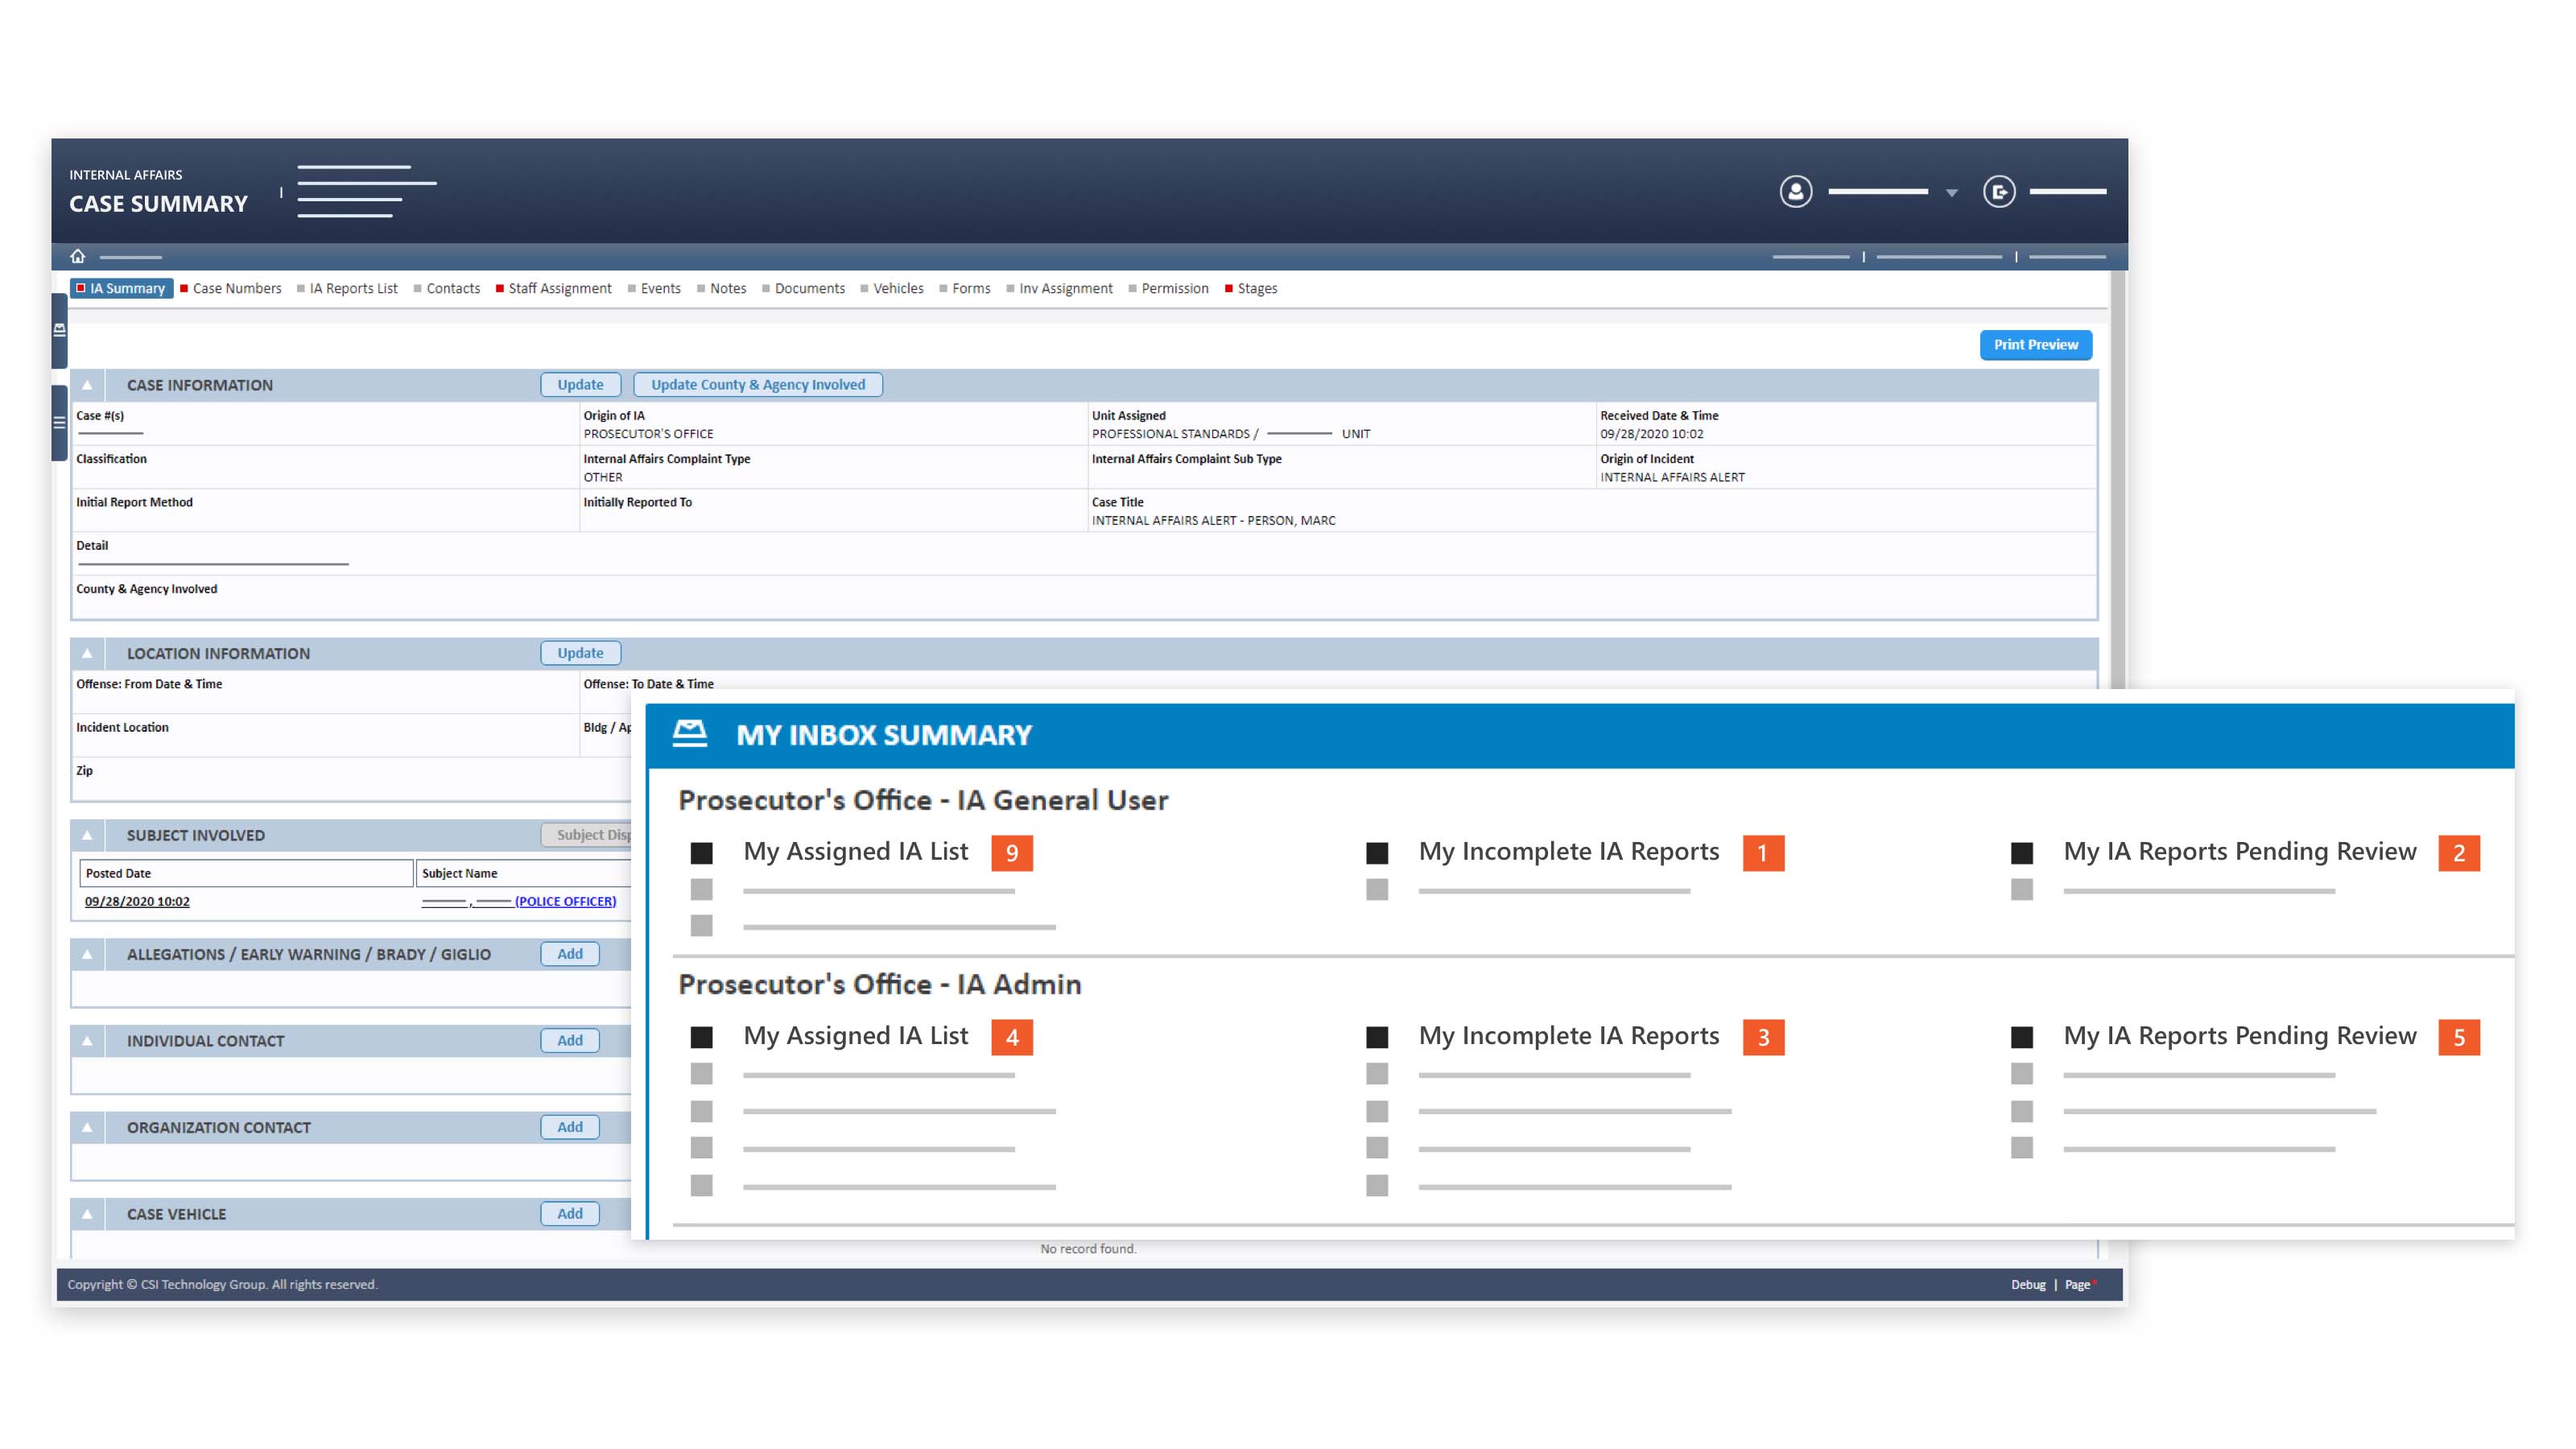
Task: Click the user profile avatar icon
Action: click(1795, 191)
